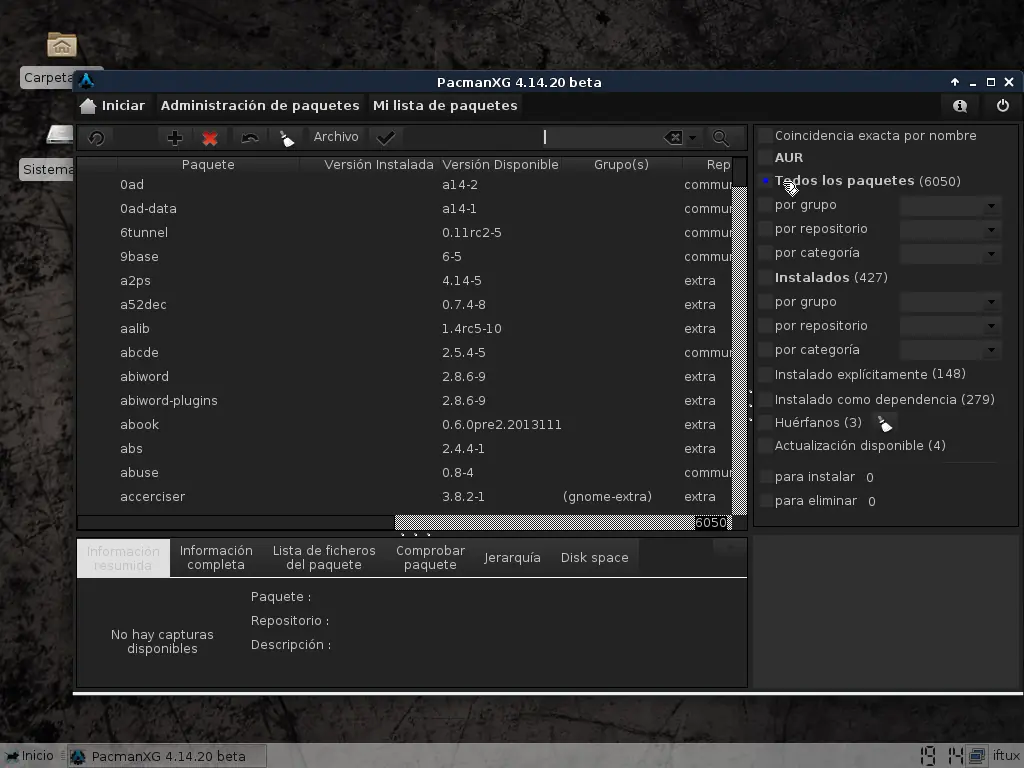The height and width of the screenshot is (768, 1024).
Task: Click the undo arrow toolbar icon
Action: tap(249, 138)
